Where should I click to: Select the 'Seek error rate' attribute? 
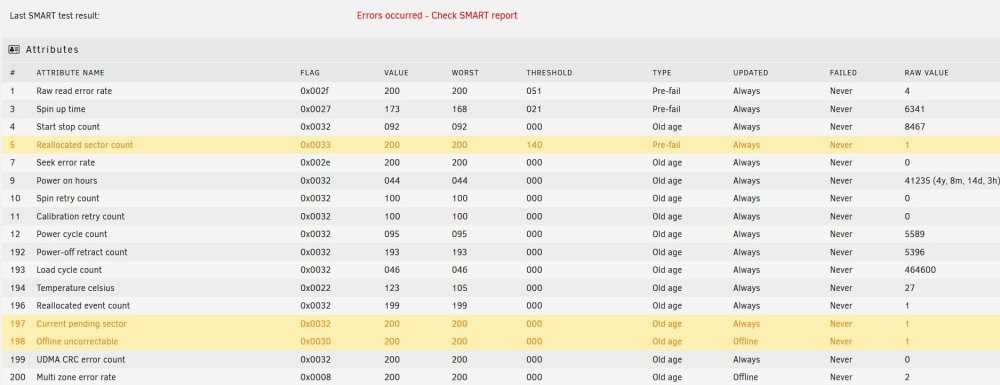66,163
